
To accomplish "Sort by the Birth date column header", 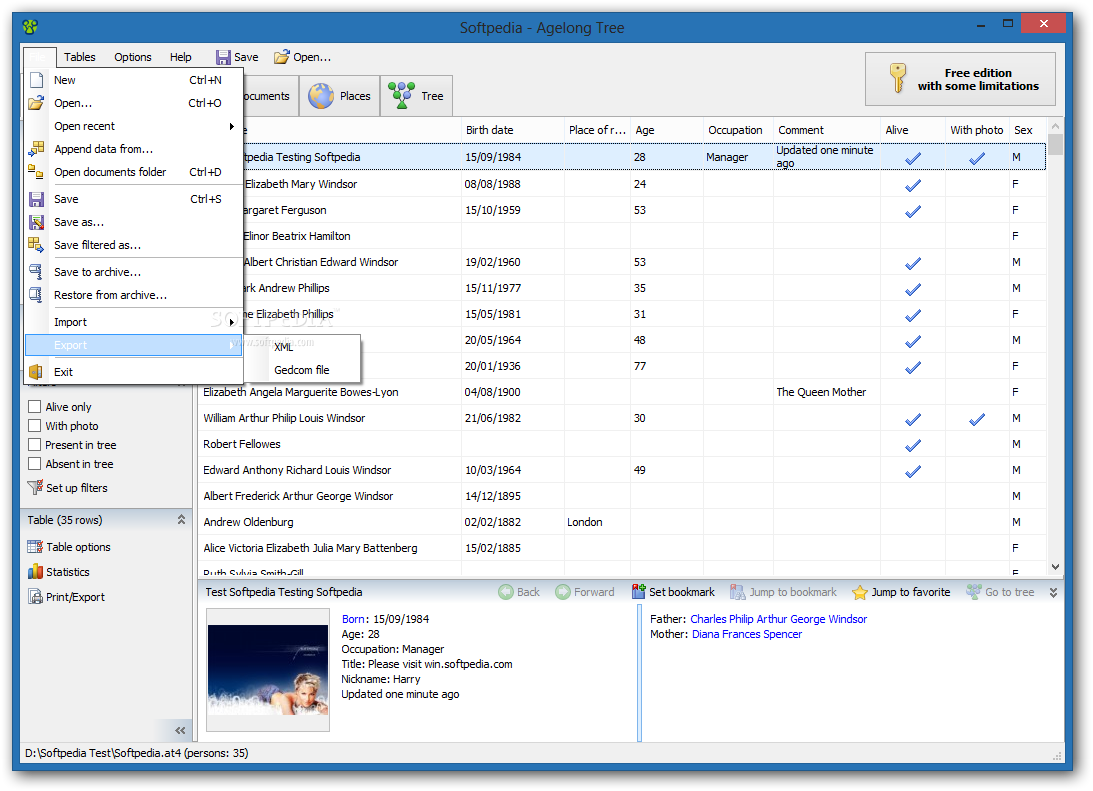I will pyautogui.click(x=512, y=130).
